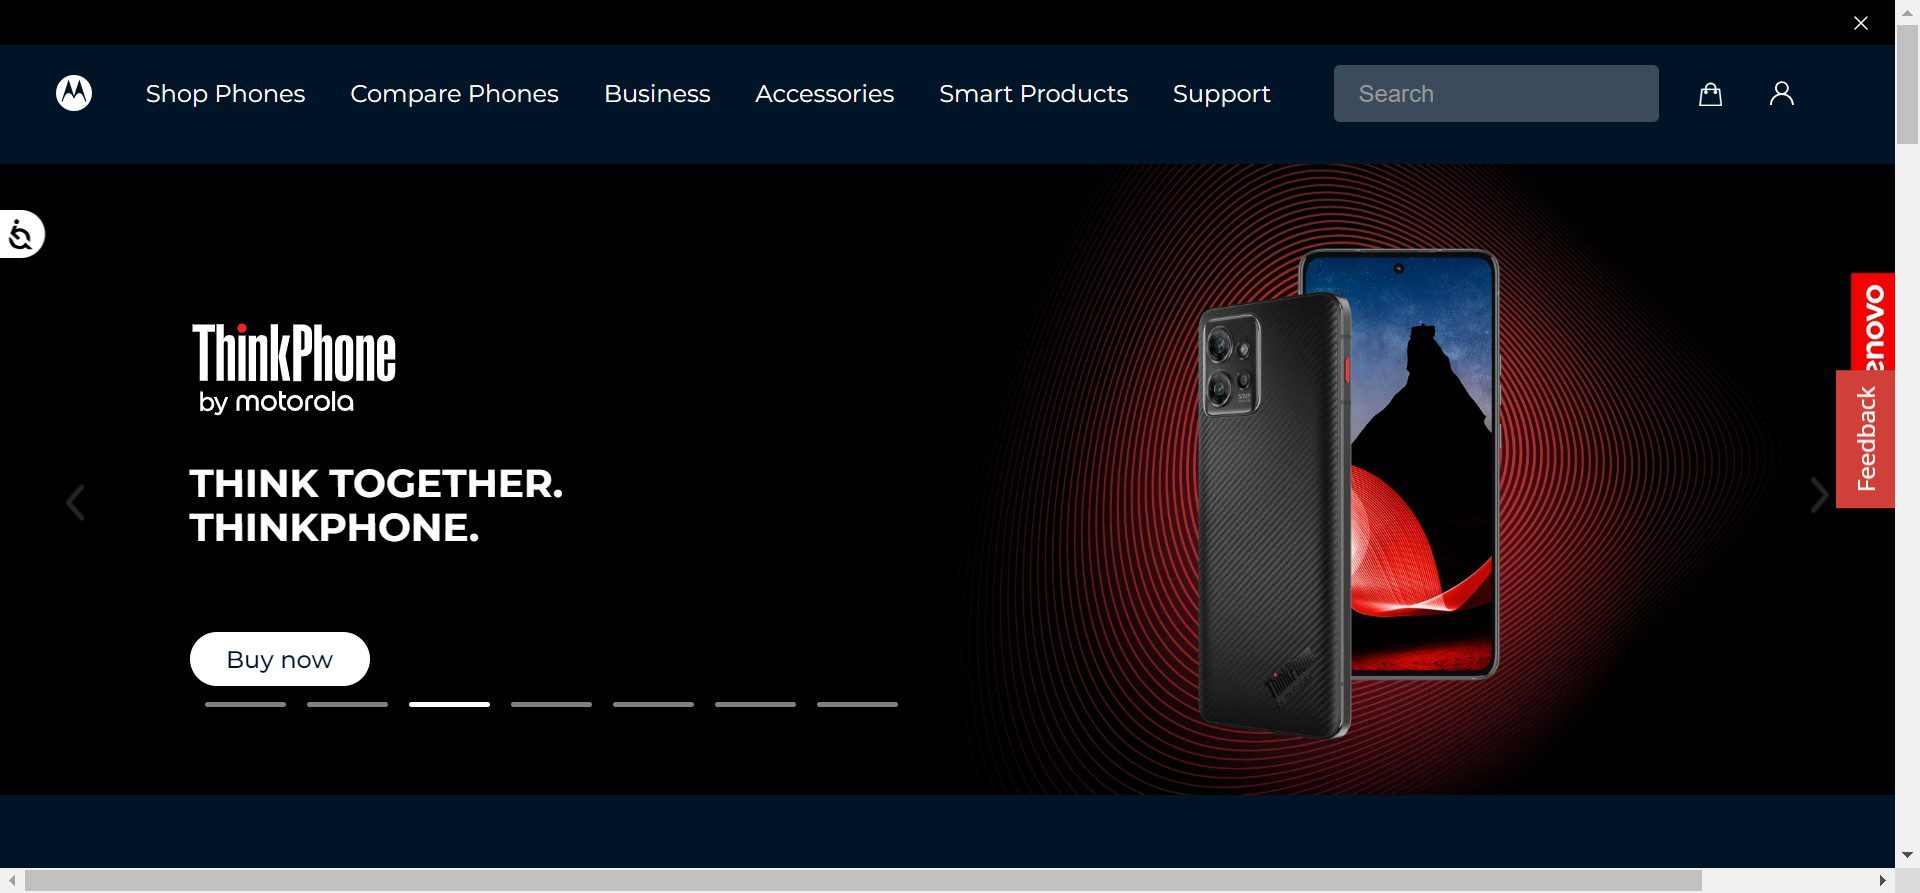Open the Business menu item
Image resolution: width=1920 pixels, height=893 pixels.
657,94
